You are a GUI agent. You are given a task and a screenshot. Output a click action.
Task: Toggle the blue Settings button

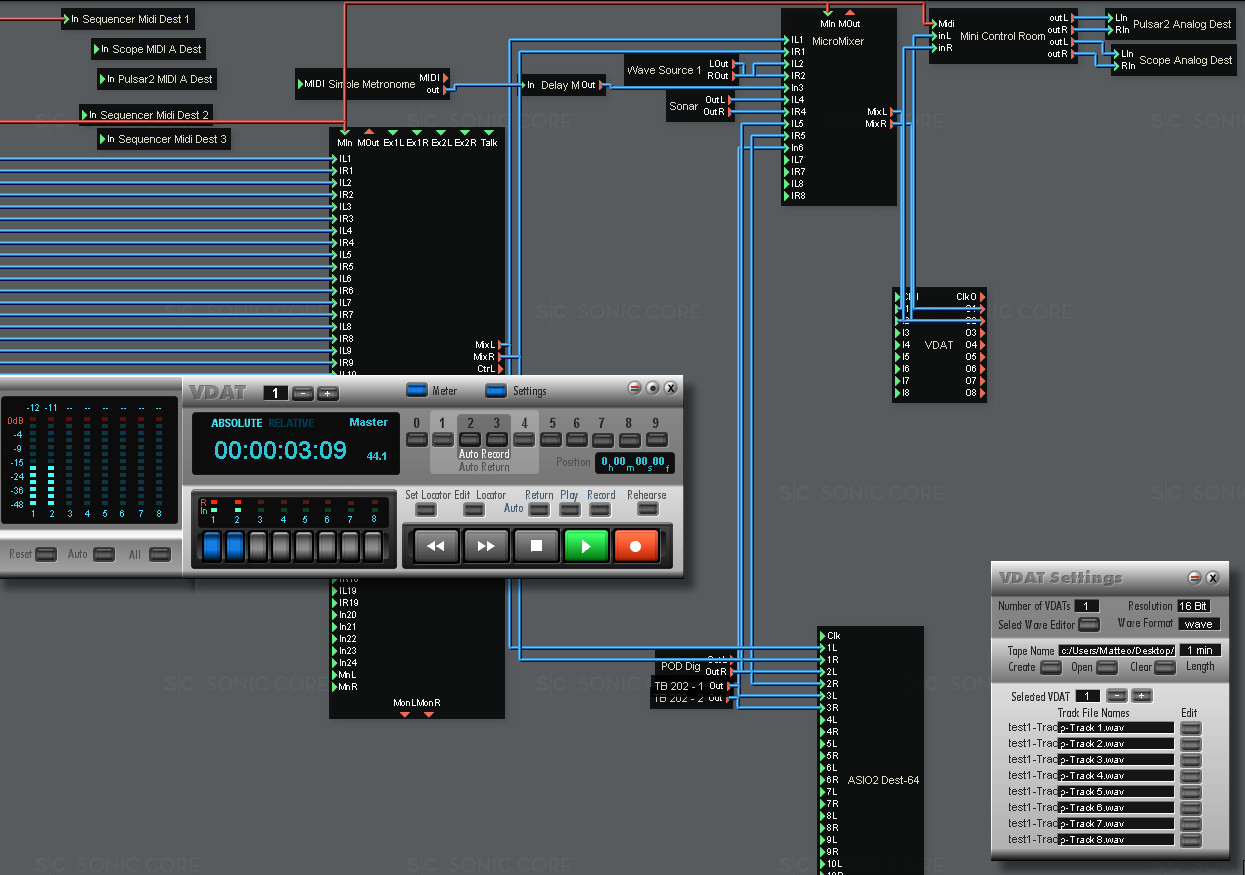tap(496, 390)
